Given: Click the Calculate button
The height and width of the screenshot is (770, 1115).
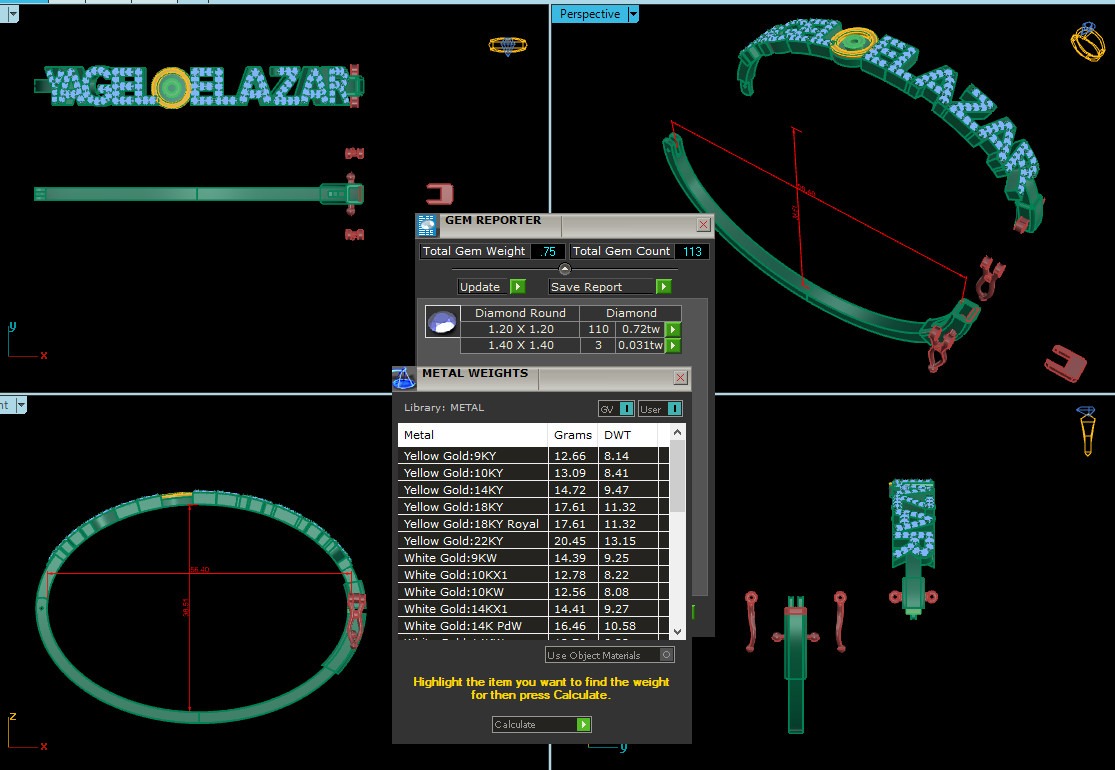Looking at the screenshot, I should click(x=541, y=724).
